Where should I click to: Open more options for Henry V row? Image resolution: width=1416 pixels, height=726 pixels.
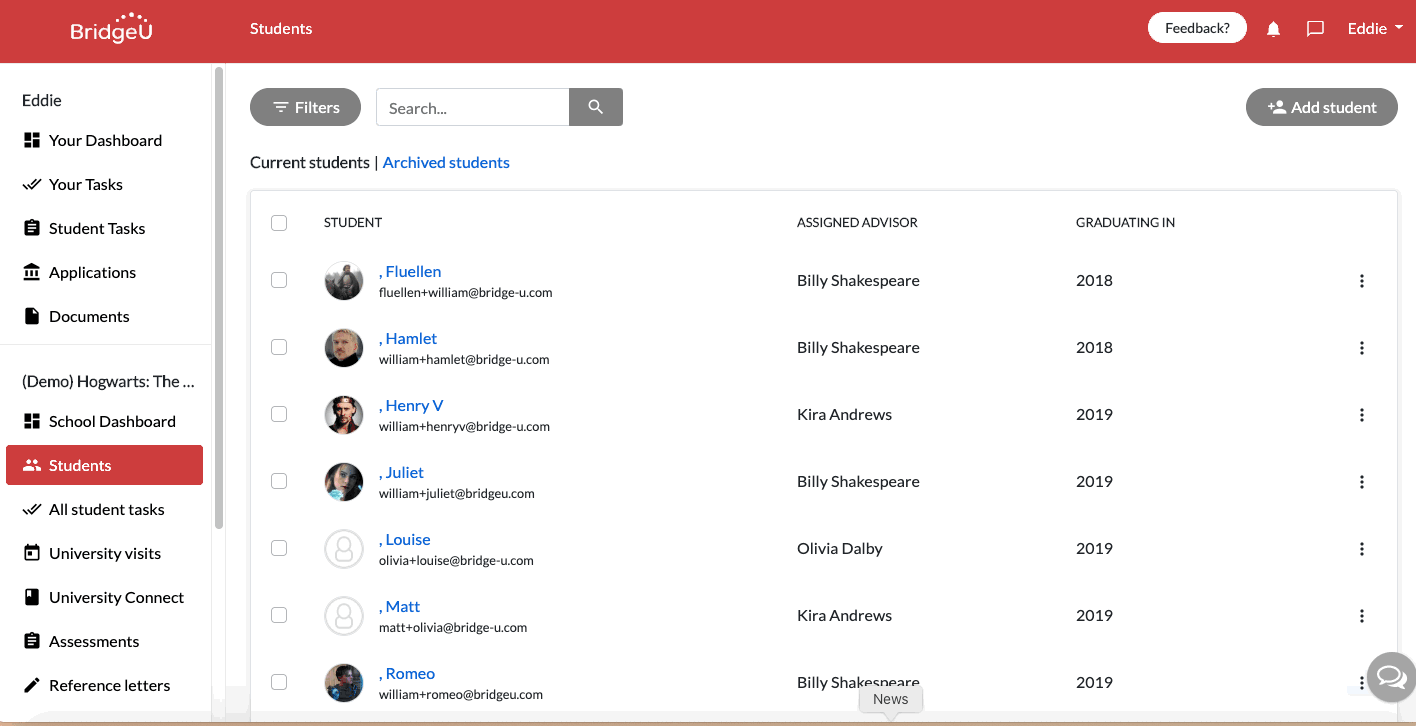1361,415
